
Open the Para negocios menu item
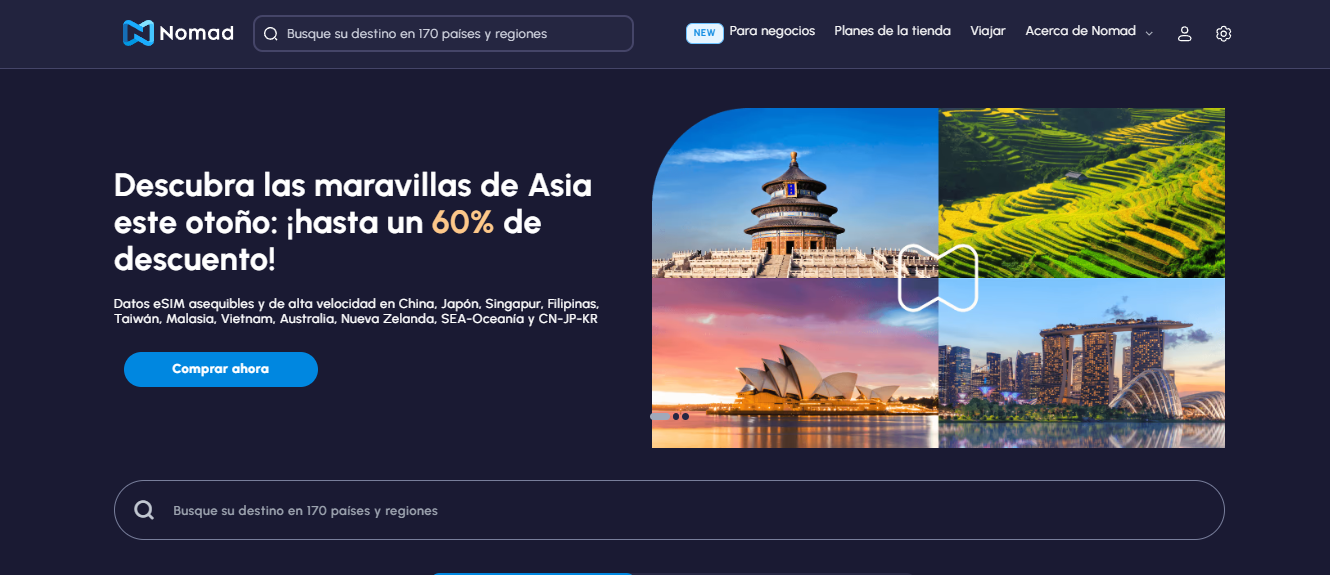[772, 31]
